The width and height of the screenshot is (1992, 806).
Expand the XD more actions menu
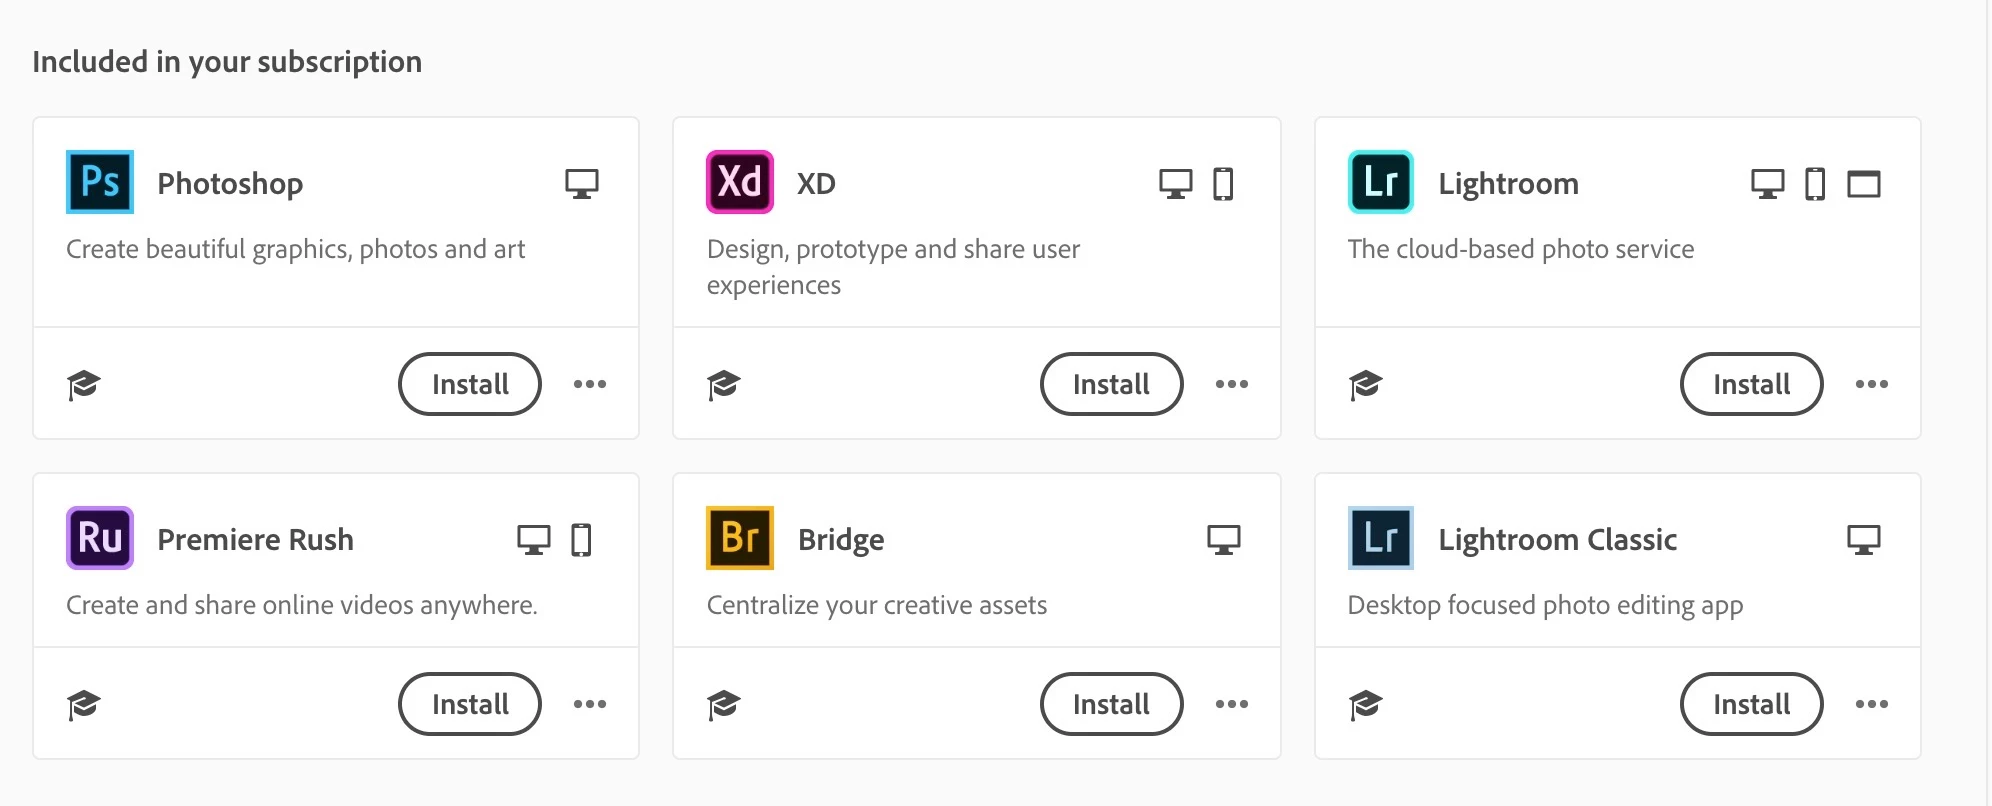tap(1232, 384)
